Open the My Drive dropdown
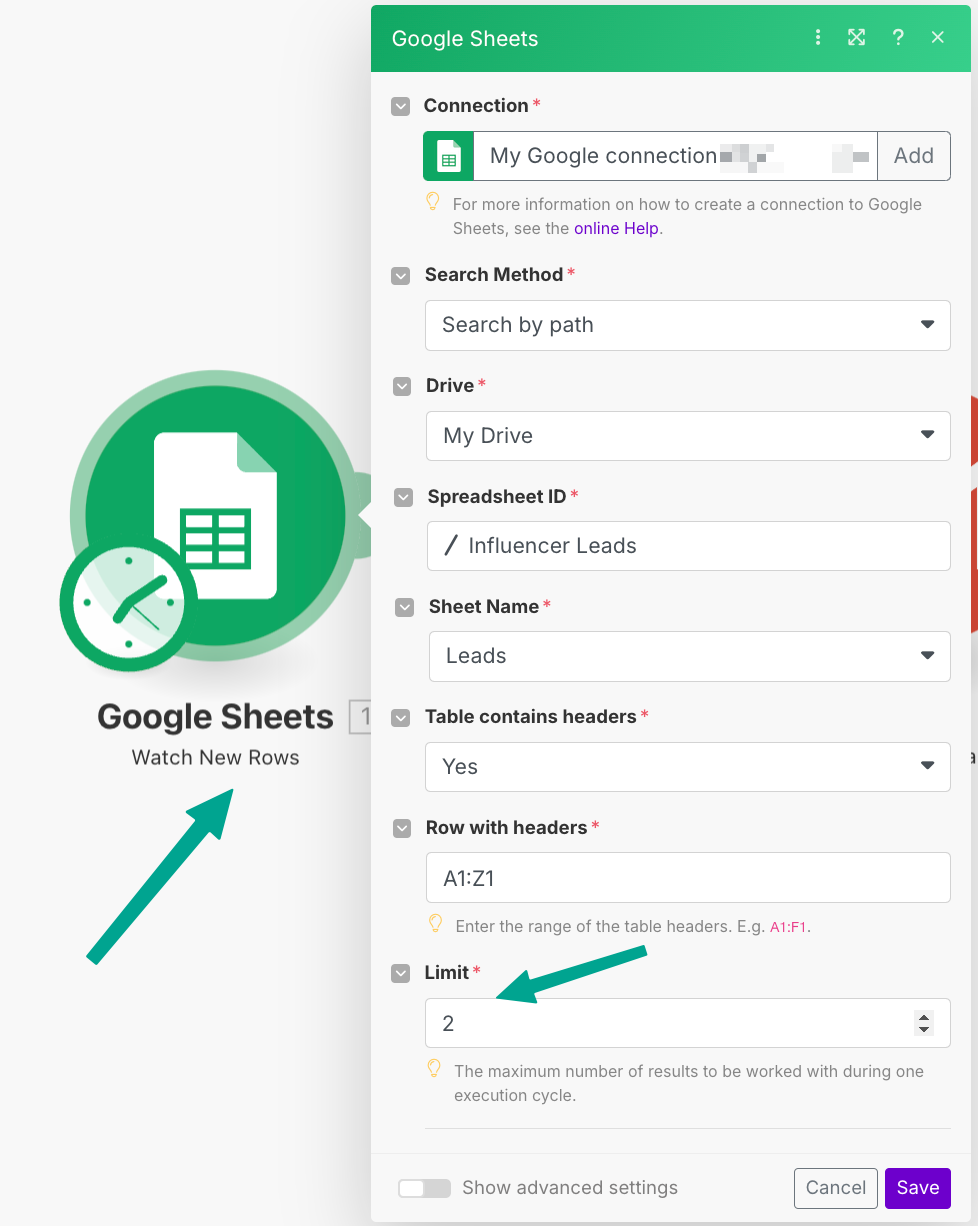 (688, 436)
